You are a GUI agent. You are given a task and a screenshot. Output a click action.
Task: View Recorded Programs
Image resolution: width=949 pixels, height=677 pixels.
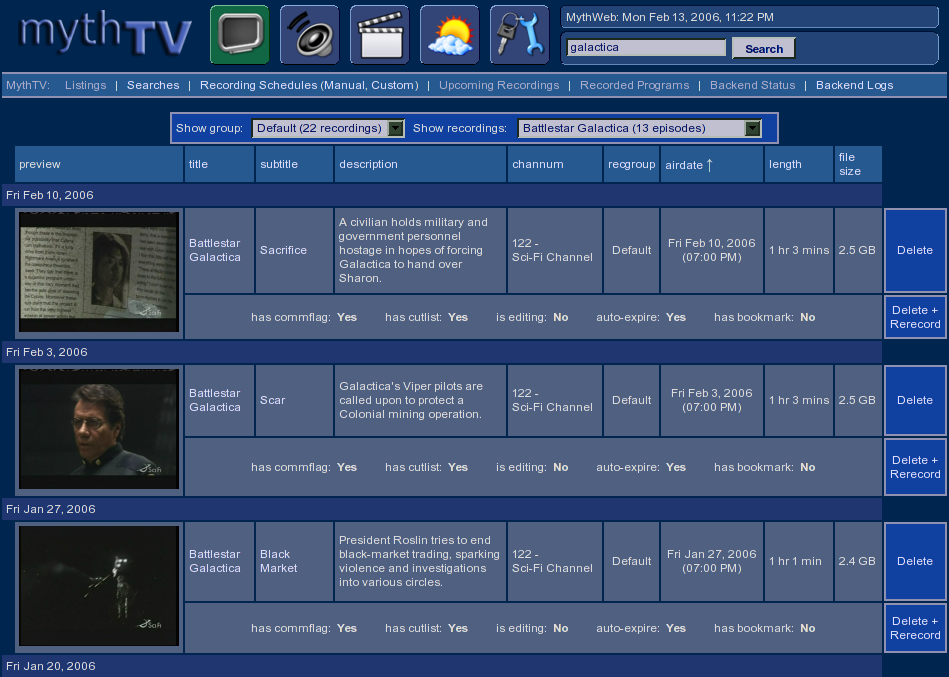tap(634, 85)
